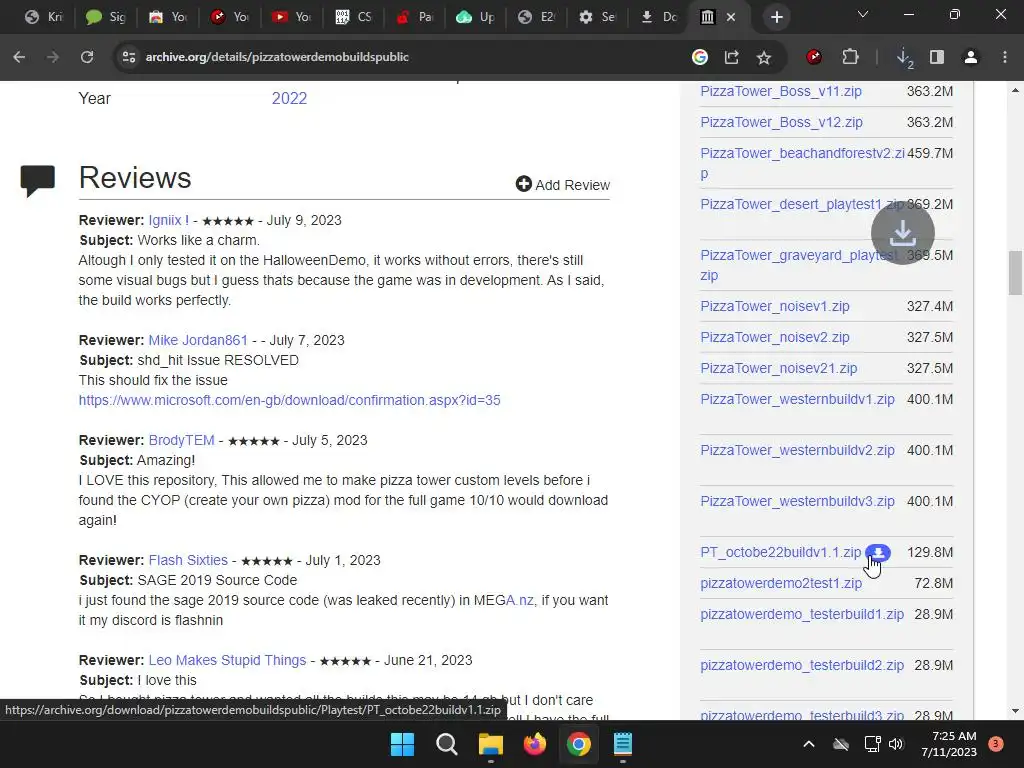This screenshot has height=768, width=1024.
Task: Open reviewer Igniix ! profile
Action: point(168,220)
